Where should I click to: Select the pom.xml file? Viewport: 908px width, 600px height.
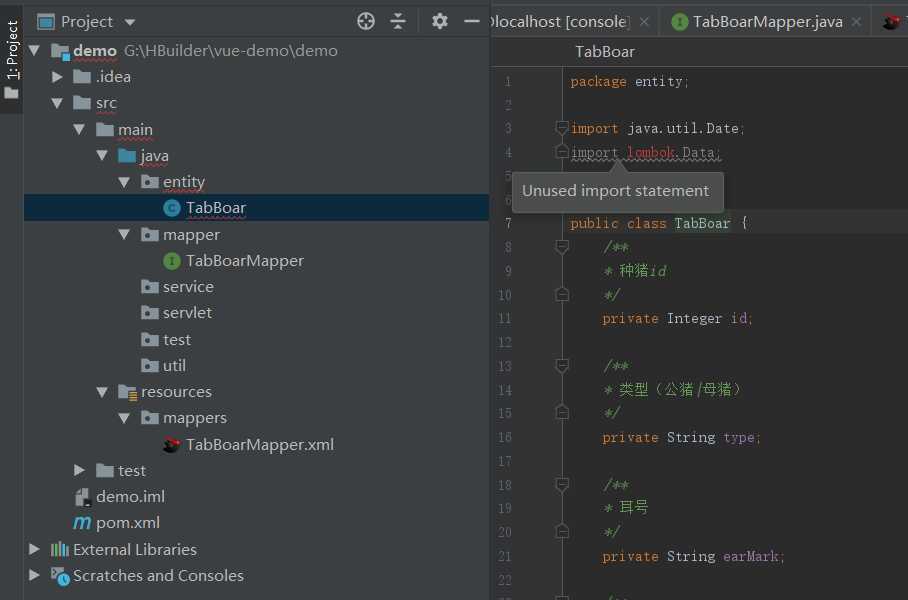[128, 522]
